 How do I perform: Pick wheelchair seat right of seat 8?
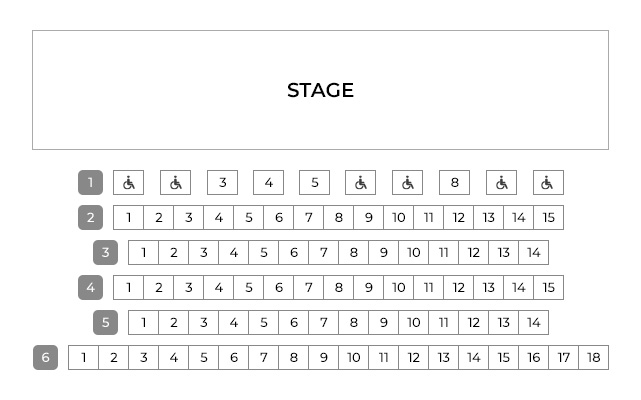tap(502, 182)
